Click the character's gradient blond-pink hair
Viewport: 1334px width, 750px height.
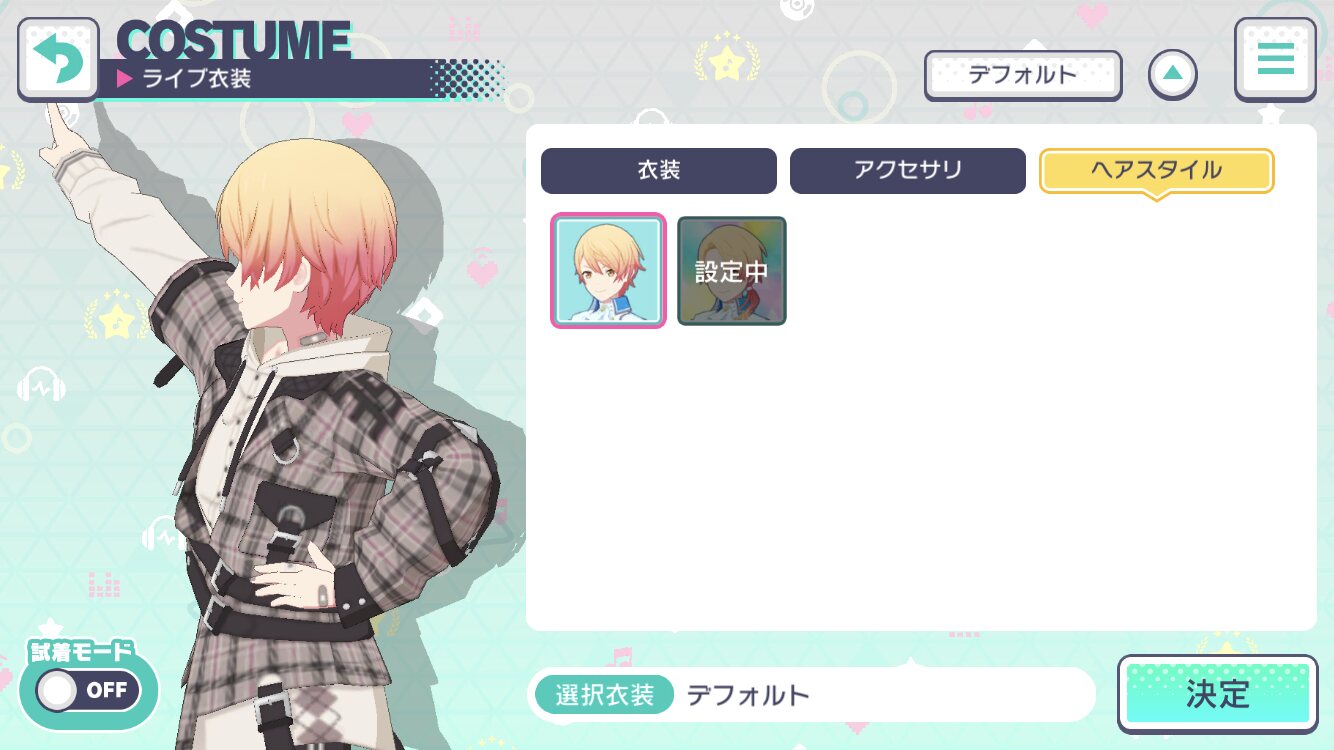click(x=310, y=240)
